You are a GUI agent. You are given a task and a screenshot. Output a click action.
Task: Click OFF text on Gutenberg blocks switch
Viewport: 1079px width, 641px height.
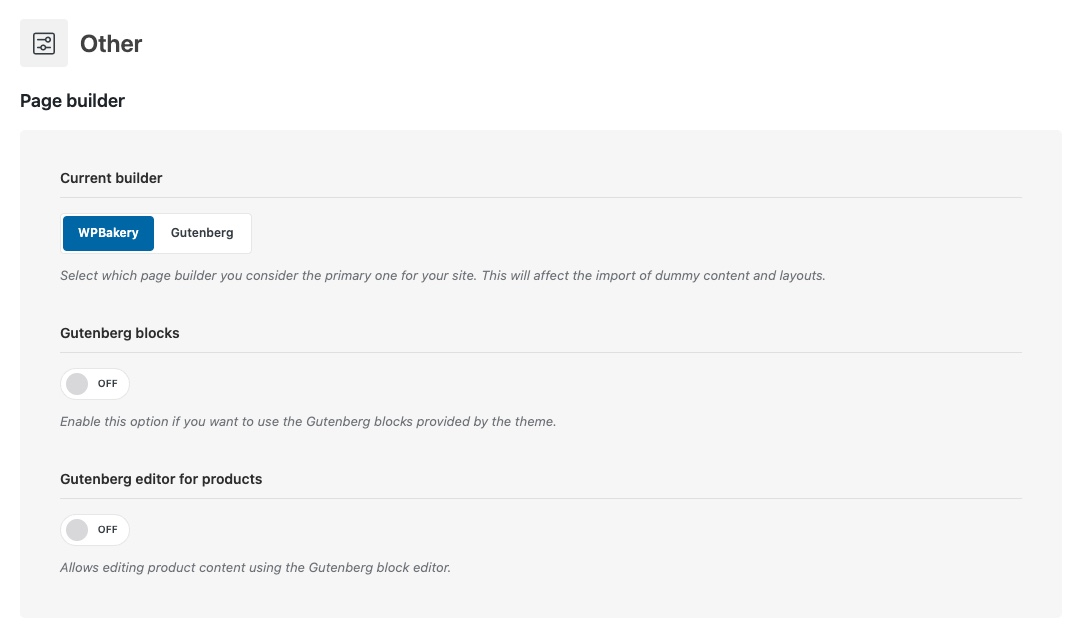[x=107, y=384]
